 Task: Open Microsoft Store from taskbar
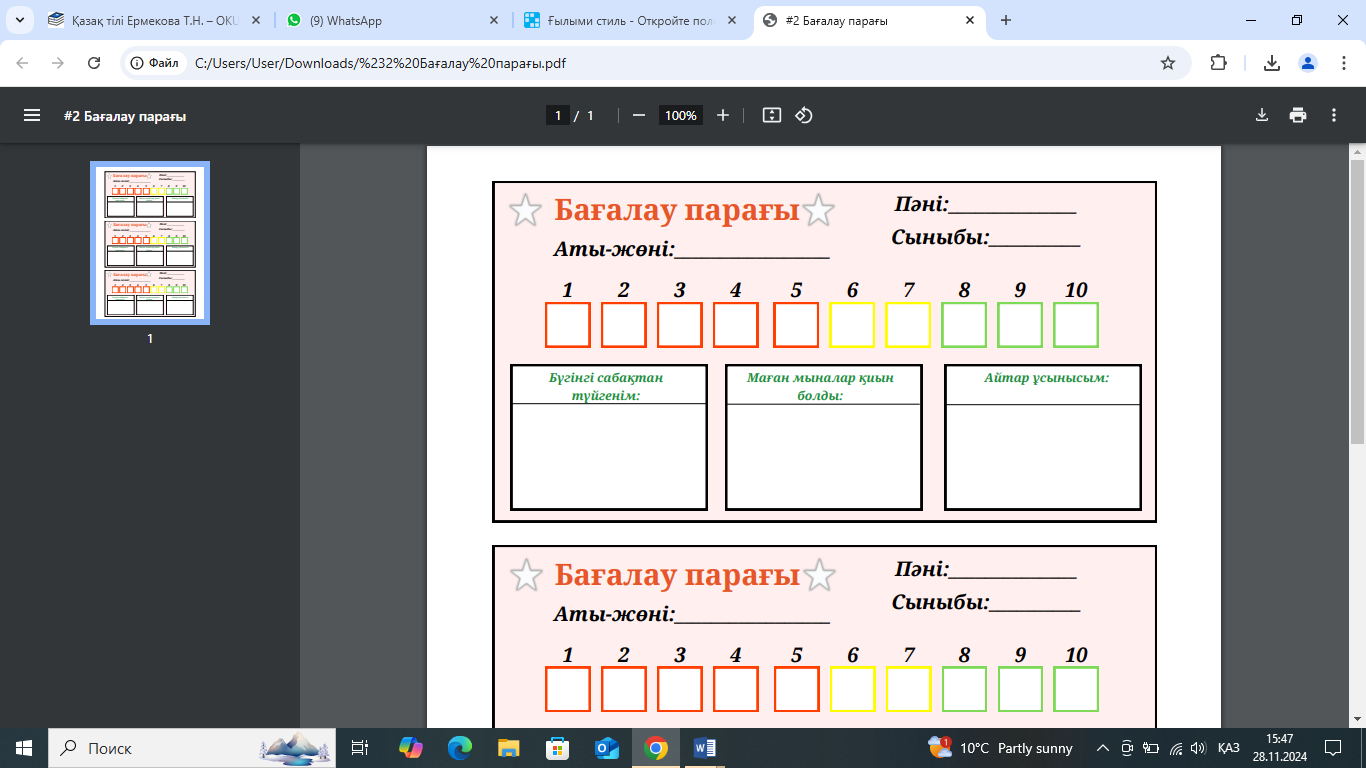click(558, 748)
